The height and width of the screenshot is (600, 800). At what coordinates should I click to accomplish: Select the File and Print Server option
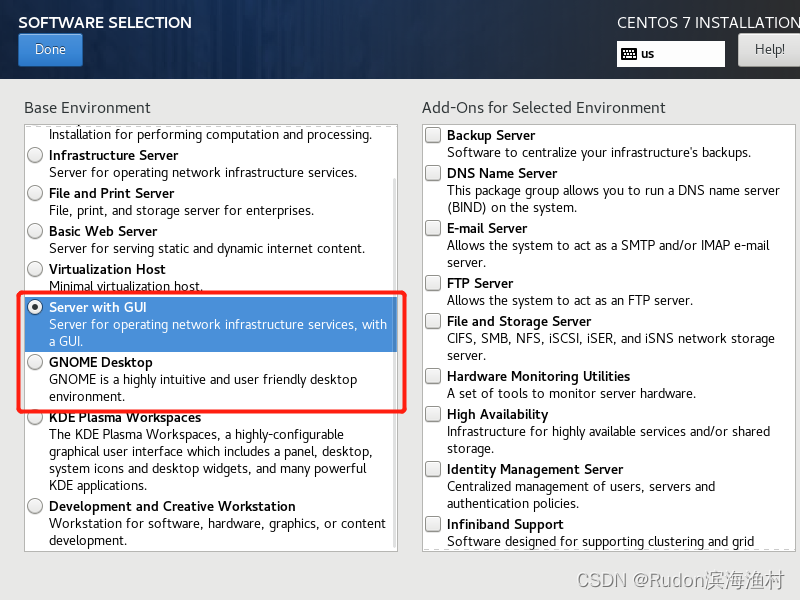[35, 193]
